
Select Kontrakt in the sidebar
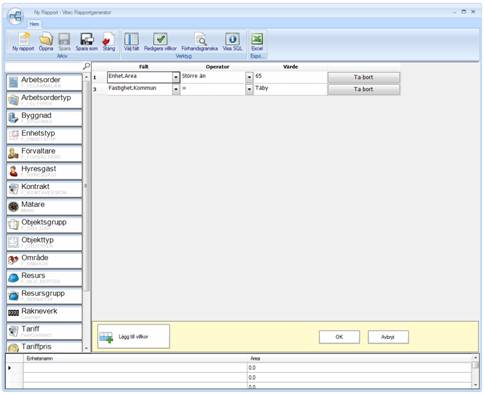(44, 189)
